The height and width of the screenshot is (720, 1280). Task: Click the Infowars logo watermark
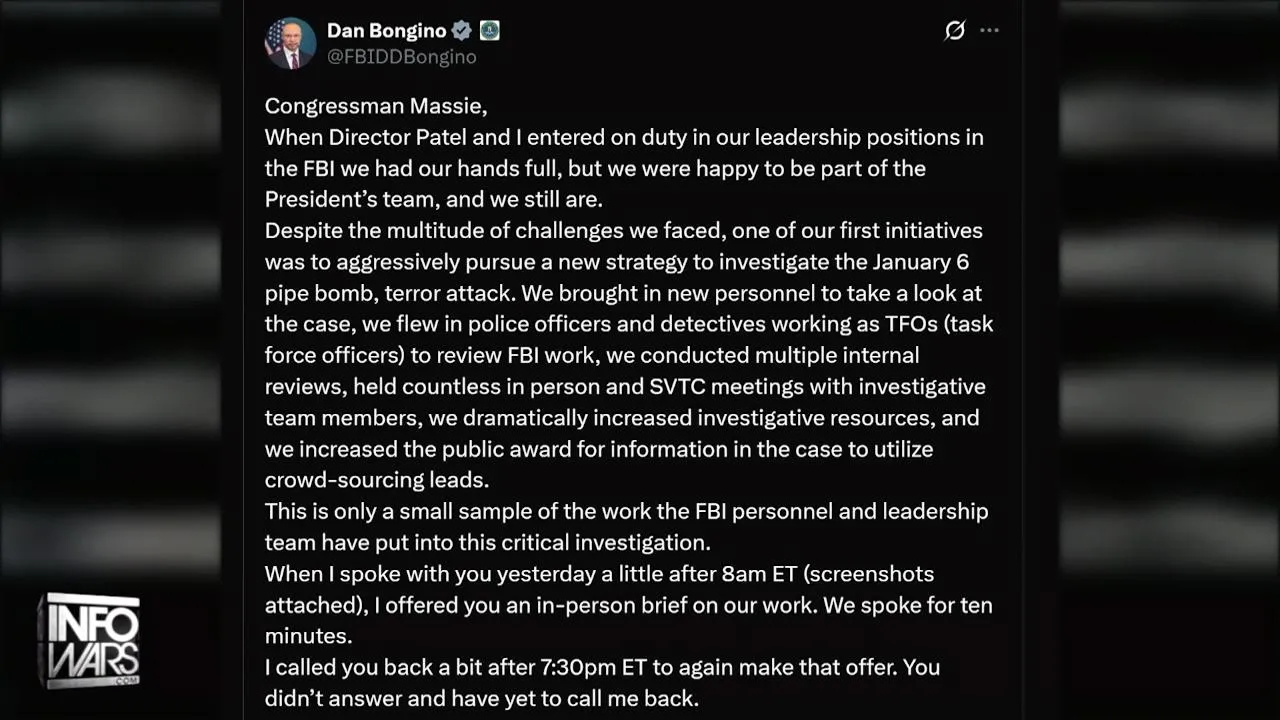point(89,639)
